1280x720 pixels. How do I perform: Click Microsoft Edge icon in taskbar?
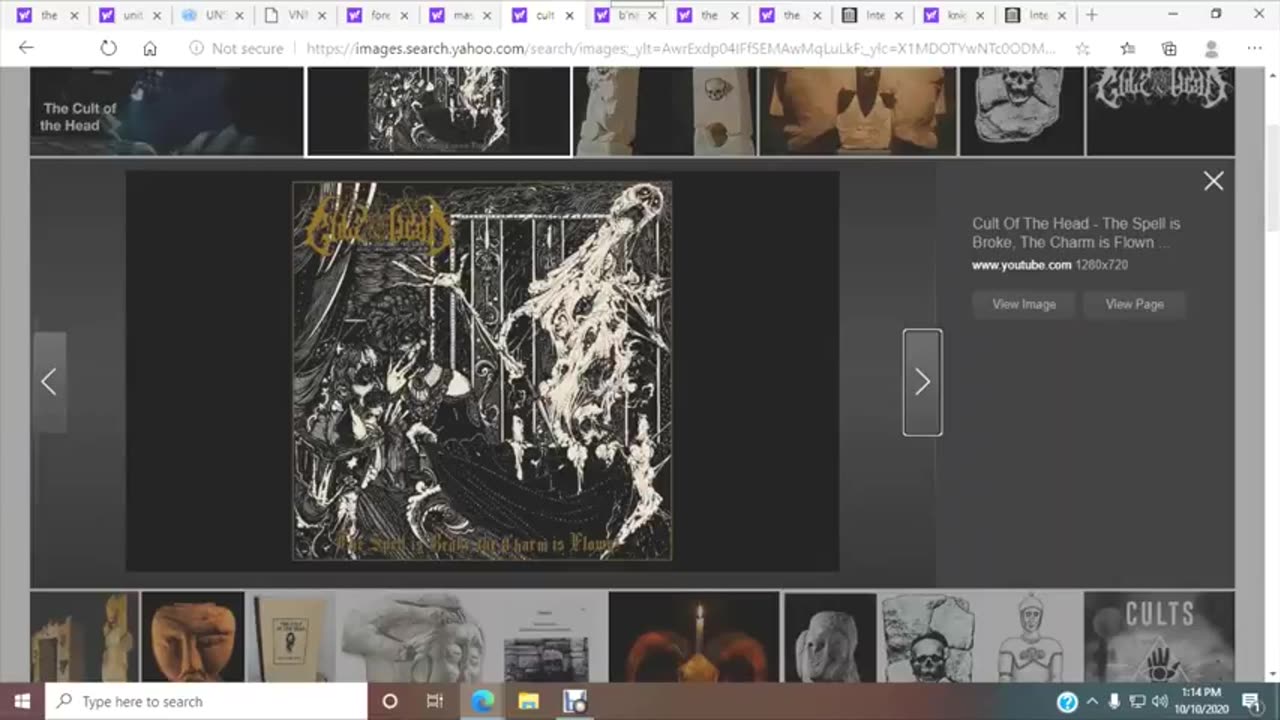point(482,701)
